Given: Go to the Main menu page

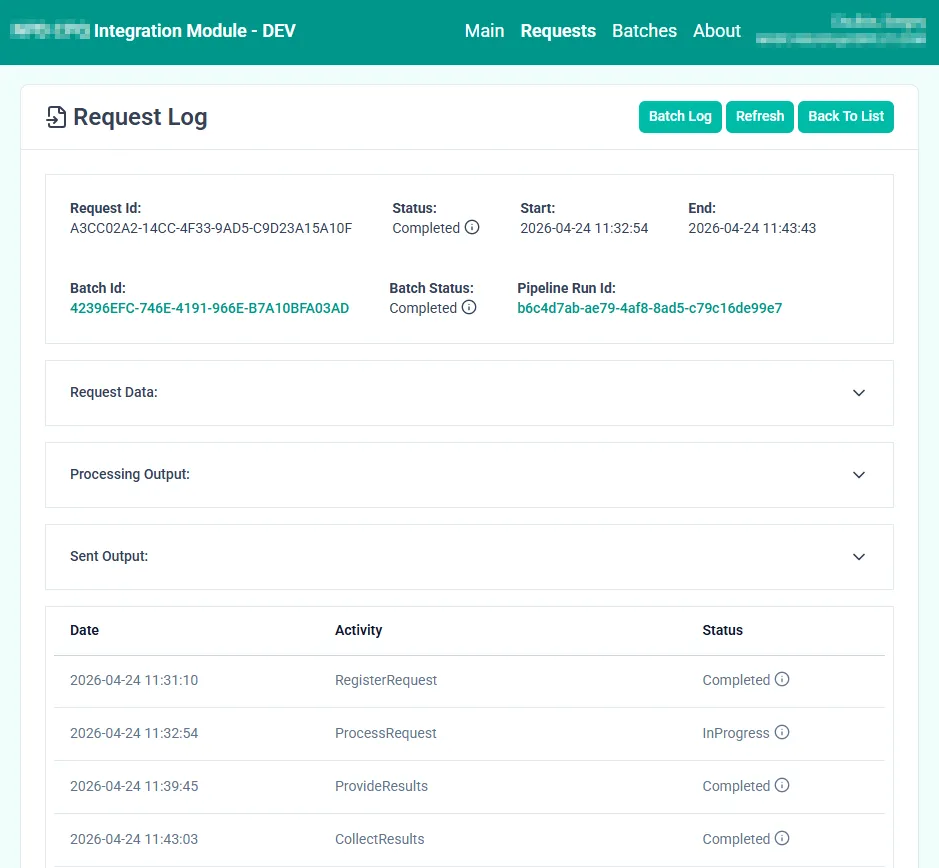Looking at the screenshot, I should click(484, 31).
